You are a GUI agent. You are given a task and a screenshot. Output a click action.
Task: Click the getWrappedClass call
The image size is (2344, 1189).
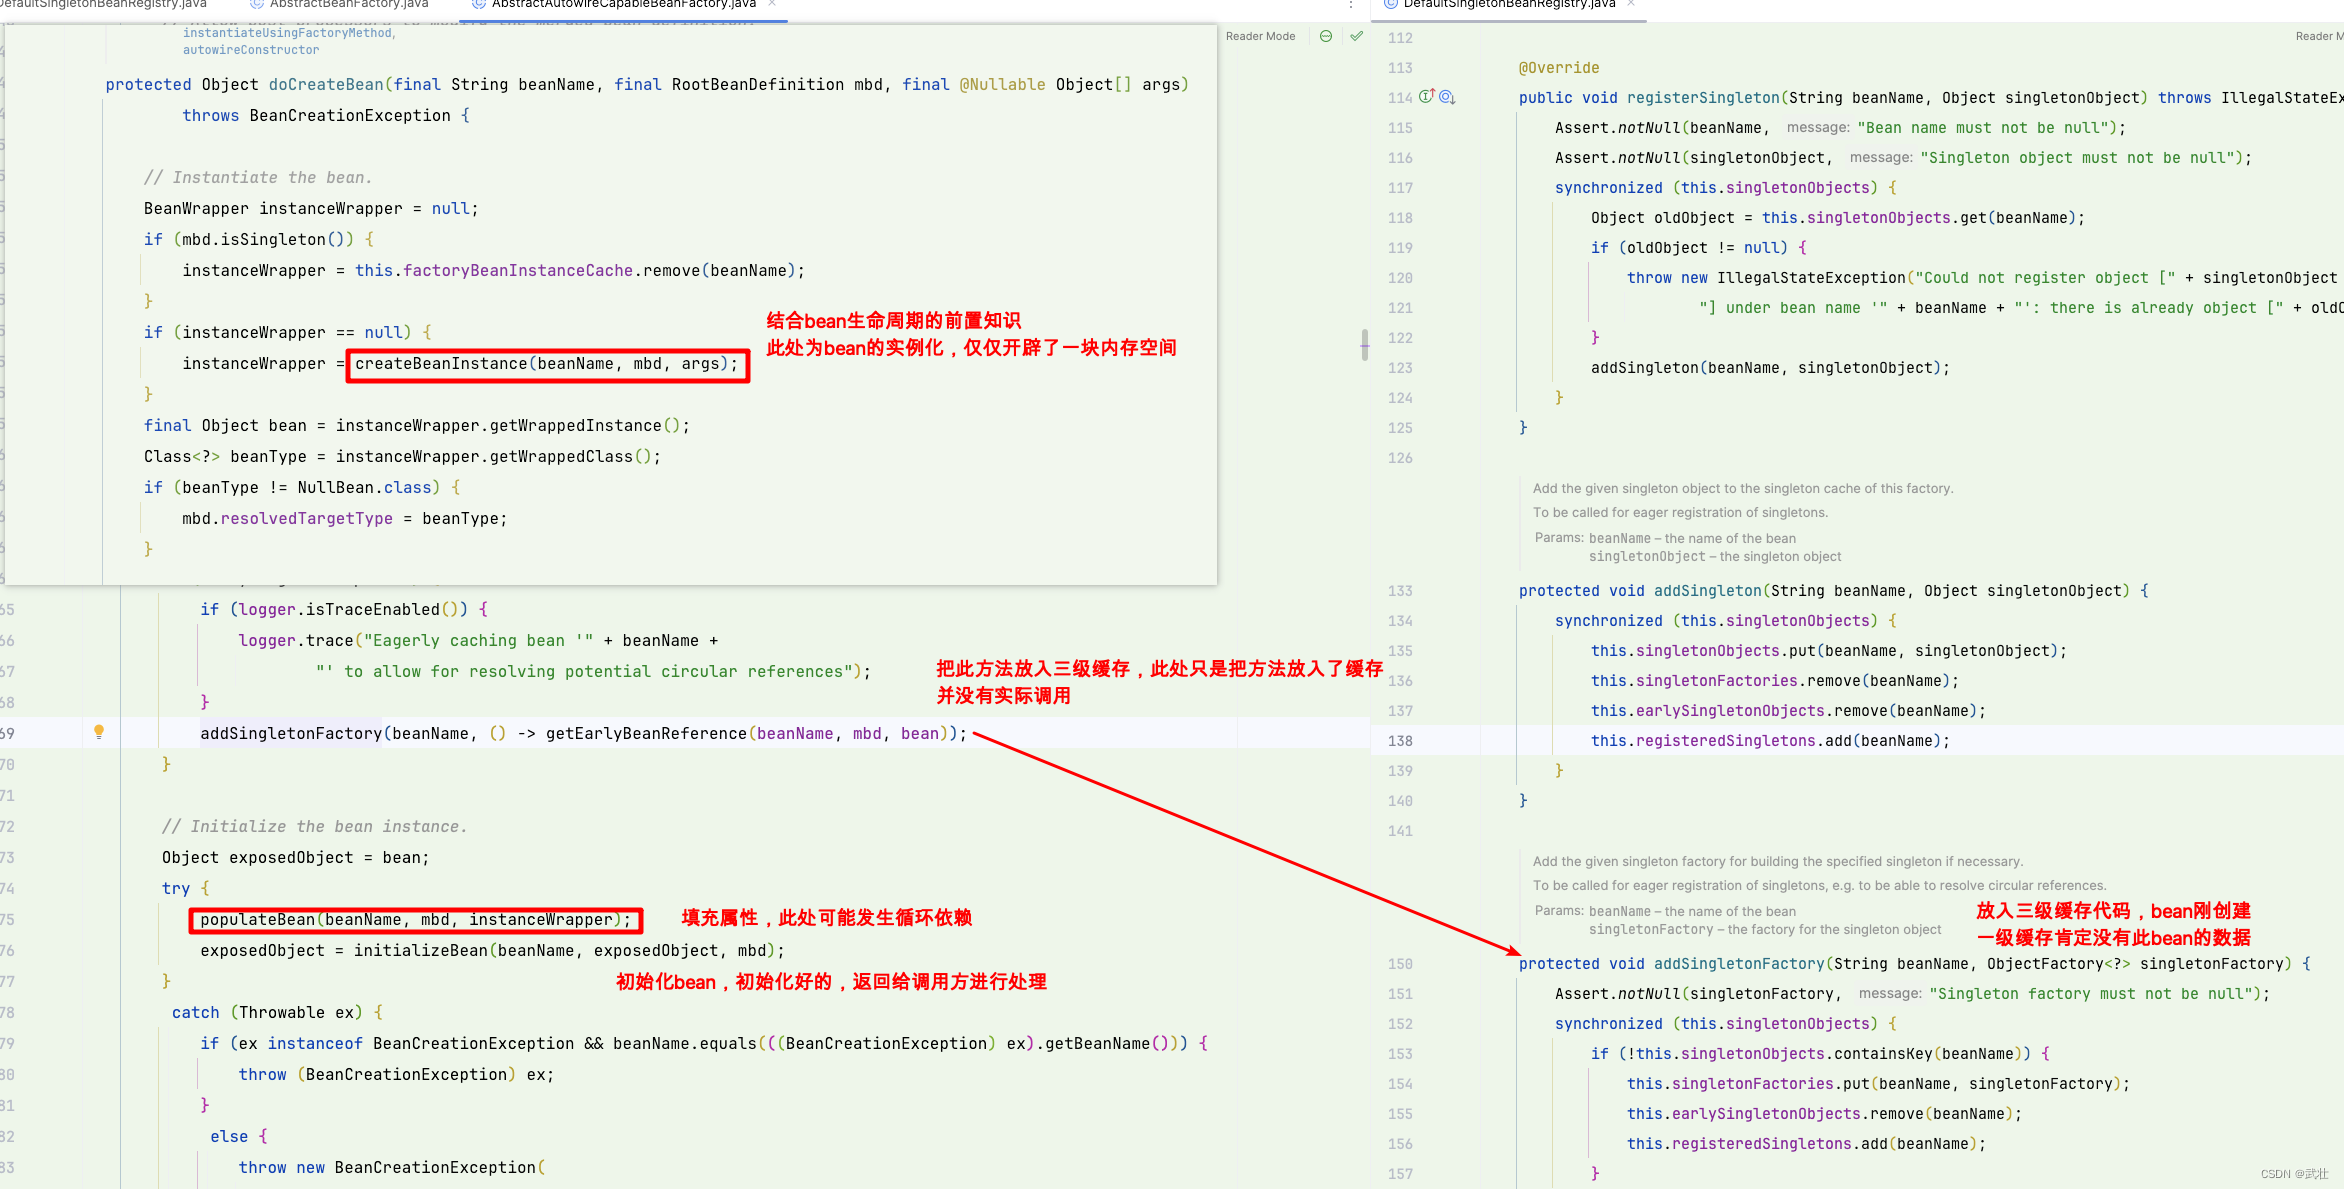[x=561, y=457]
